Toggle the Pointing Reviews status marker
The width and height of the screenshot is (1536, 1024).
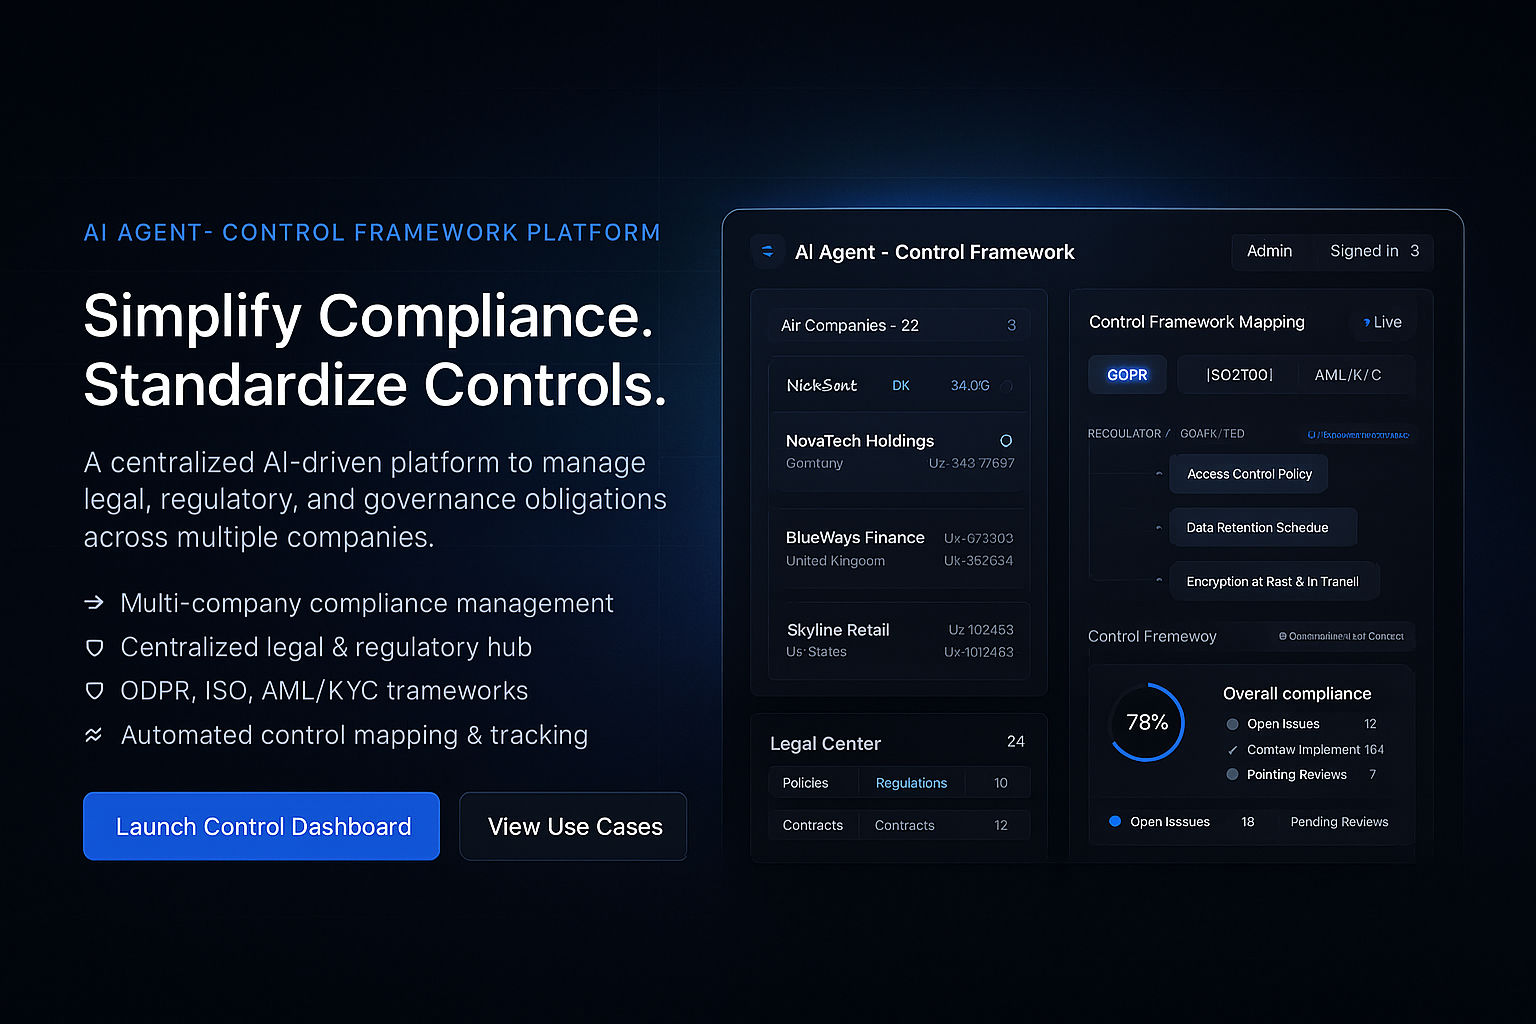[x=1231, y=774]
